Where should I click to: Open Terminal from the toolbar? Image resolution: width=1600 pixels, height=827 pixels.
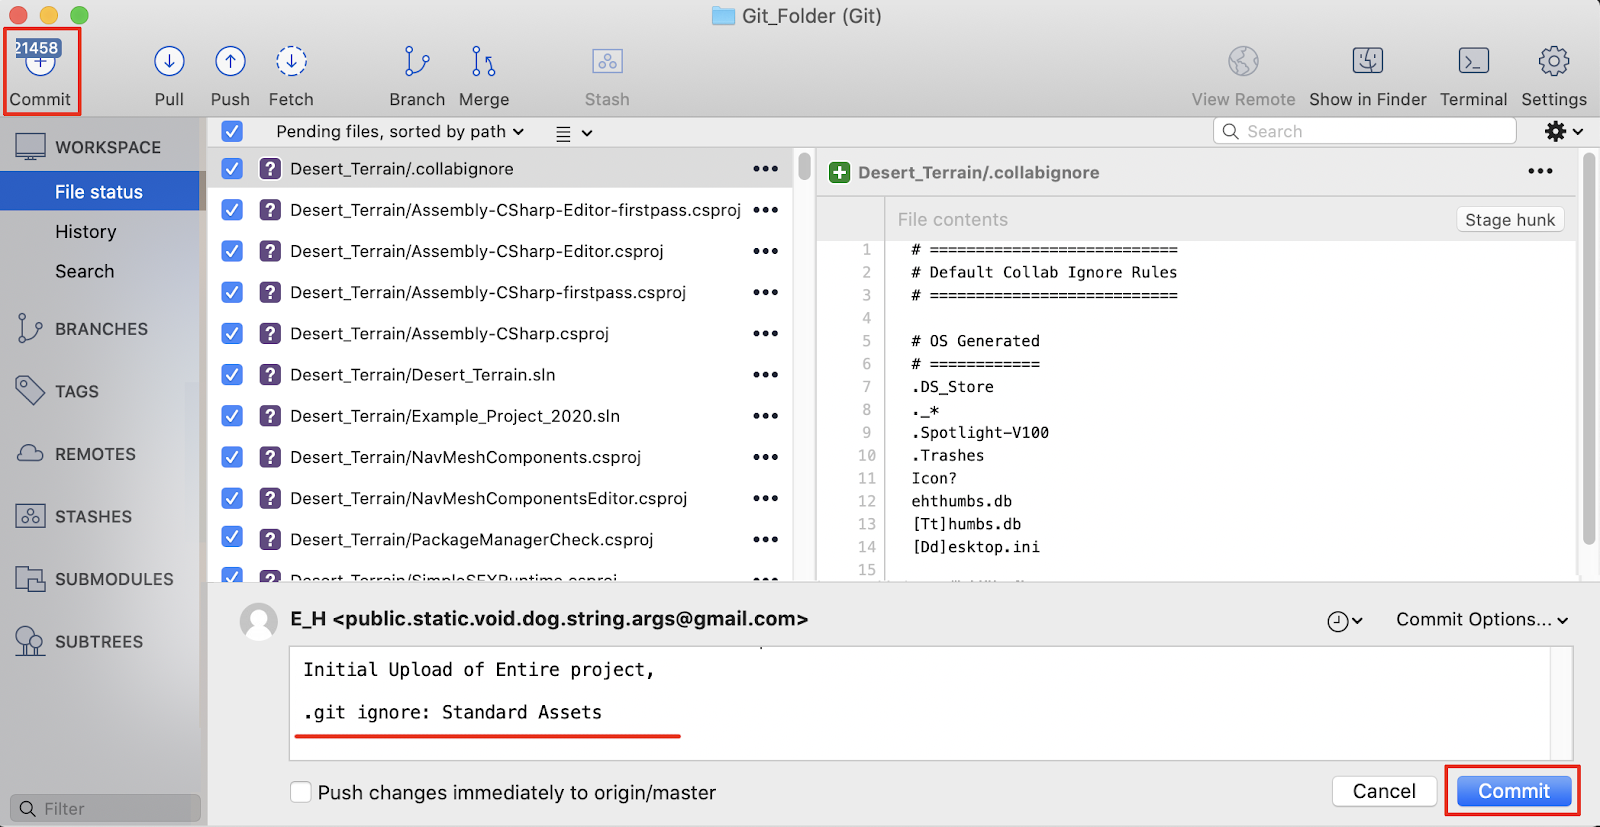(x=1473, y=63)
